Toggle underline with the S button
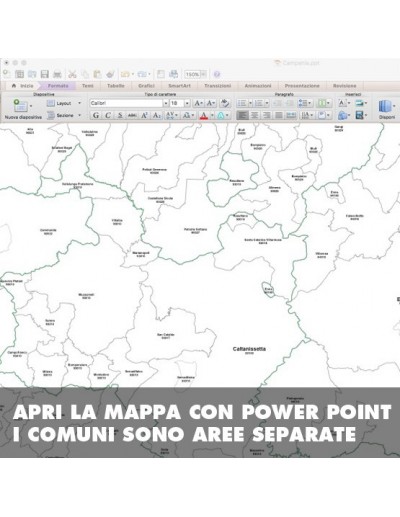The image size is (400, 517). (120, 115)
